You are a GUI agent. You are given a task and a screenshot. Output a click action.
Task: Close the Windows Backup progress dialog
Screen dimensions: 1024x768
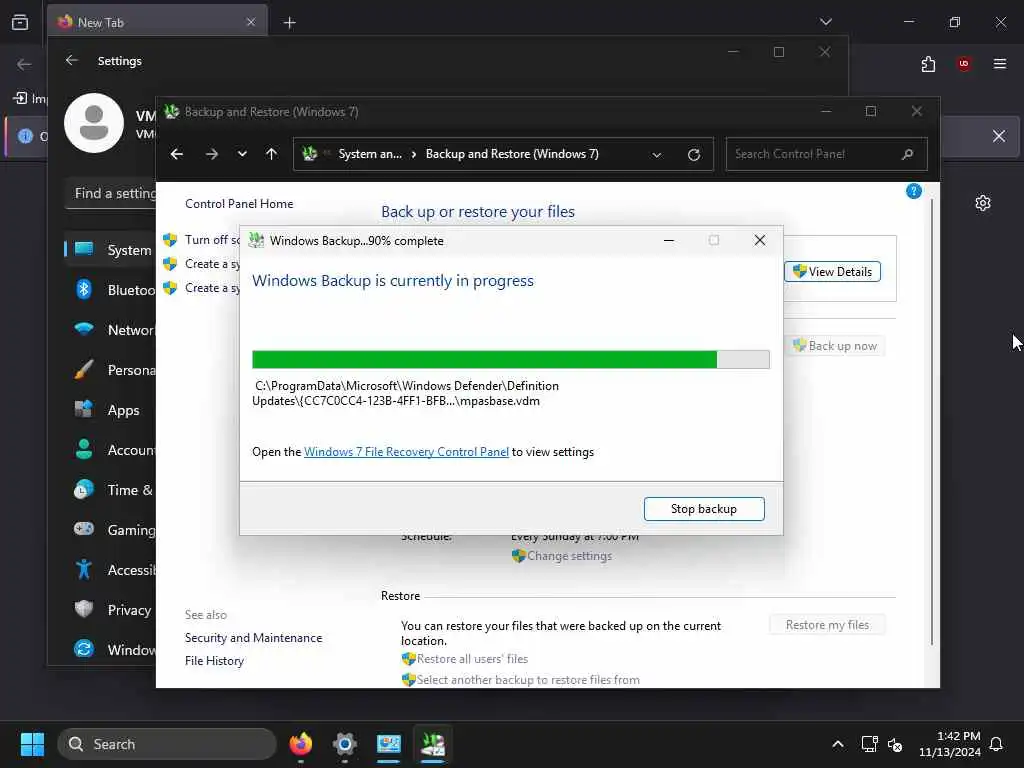pyautogui.click(x=760, y=240)
